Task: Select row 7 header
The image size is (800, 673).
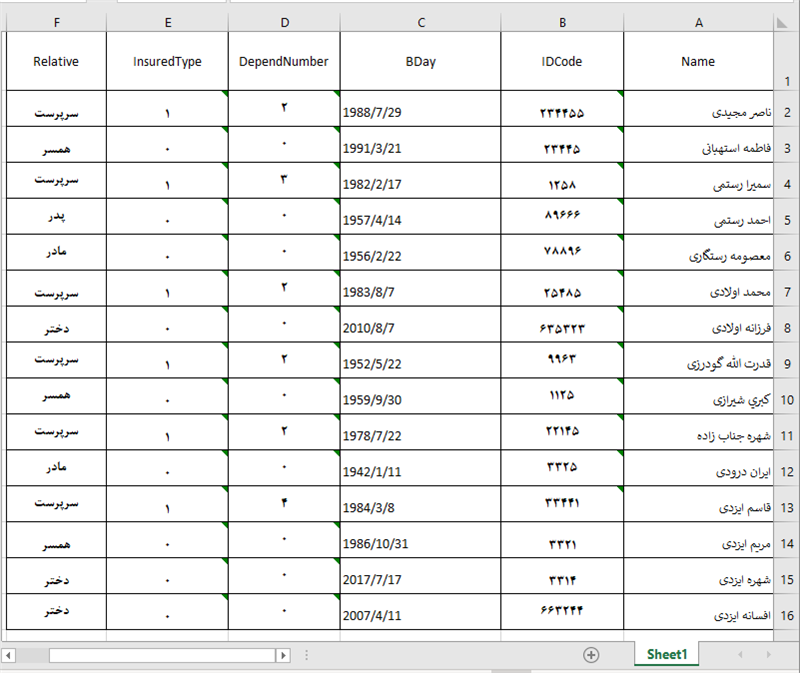Action: [787, 294]
